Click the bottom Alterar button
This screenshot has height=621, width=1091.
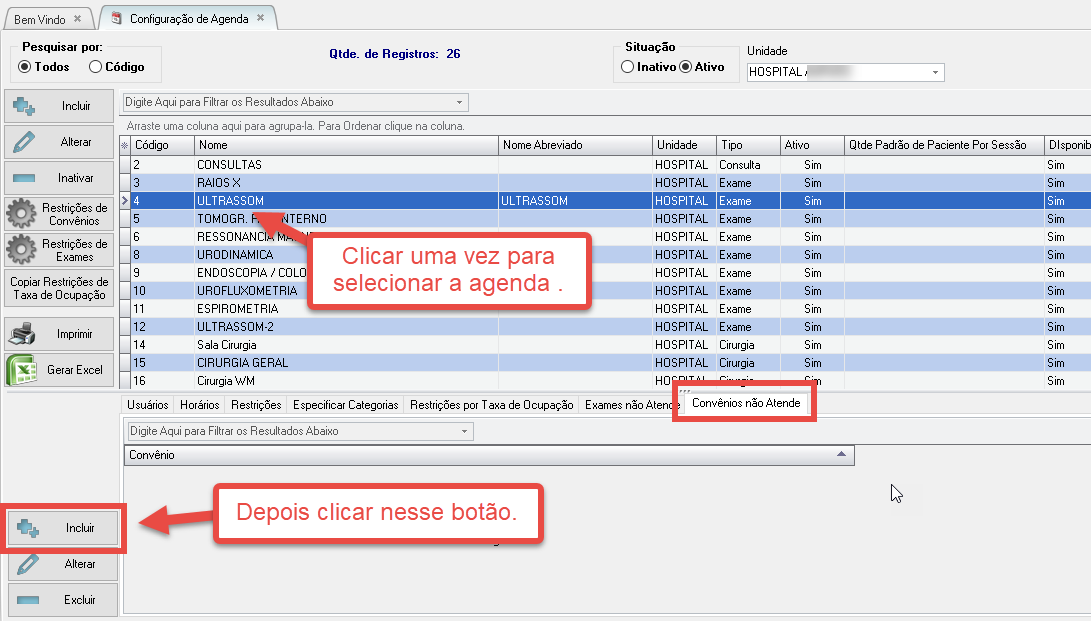click(63, 564)
